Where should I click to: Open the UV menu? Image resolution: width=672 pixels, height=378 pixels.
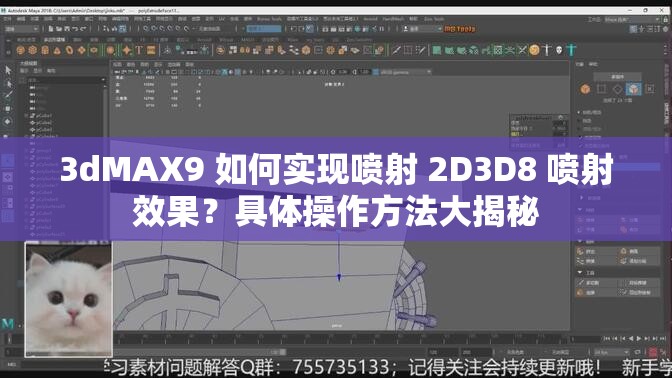click(x=222, y=19)
